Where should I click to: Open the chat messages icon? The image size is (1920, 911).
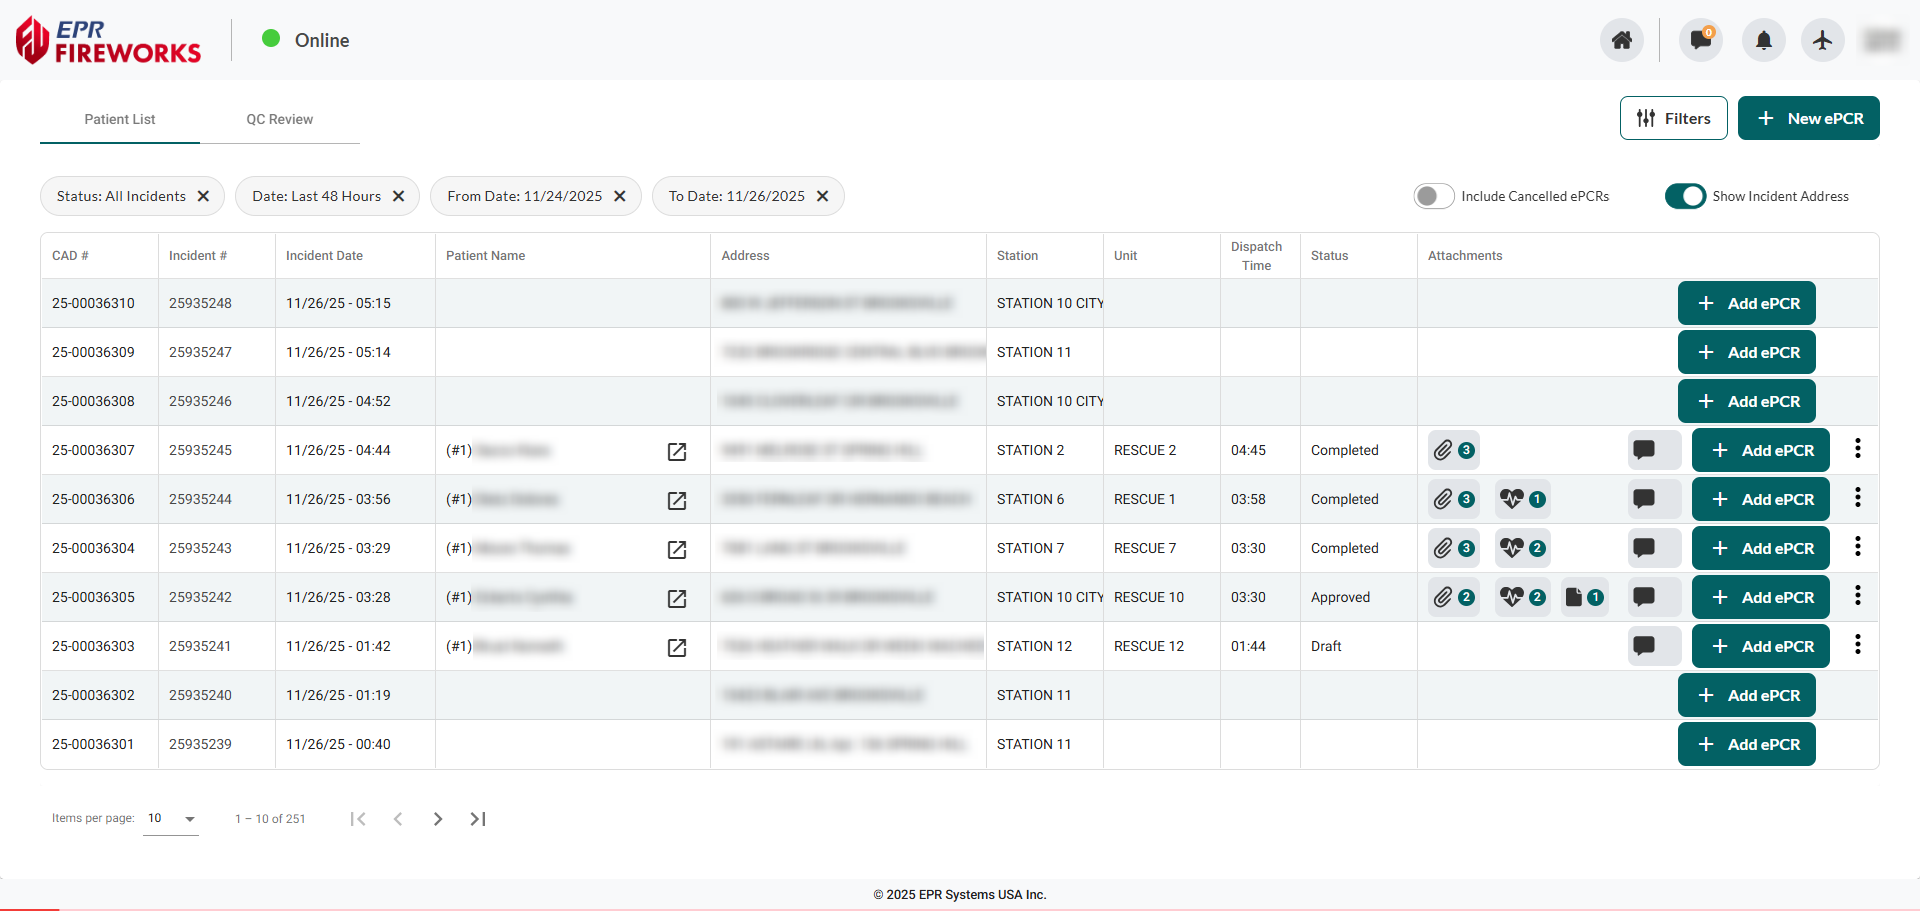(1700, 40)
